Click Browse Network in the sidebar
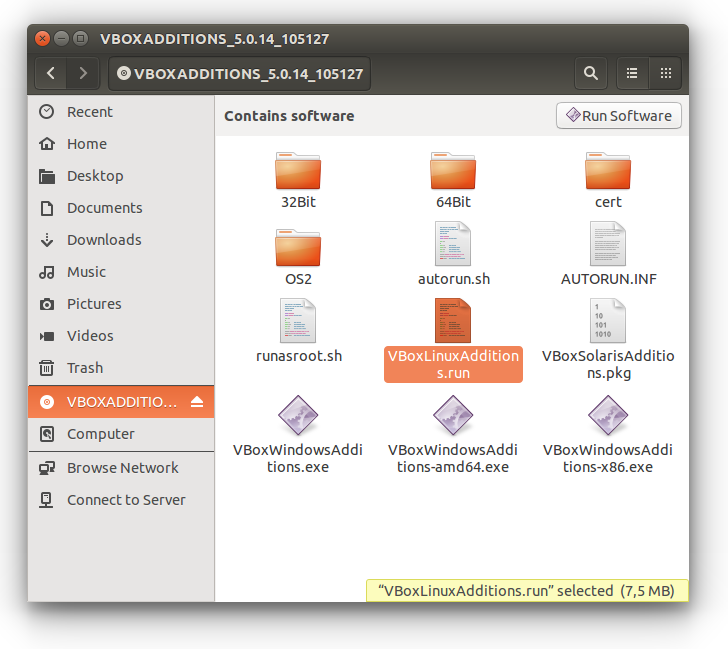728x649 pixels. (121, 468)
